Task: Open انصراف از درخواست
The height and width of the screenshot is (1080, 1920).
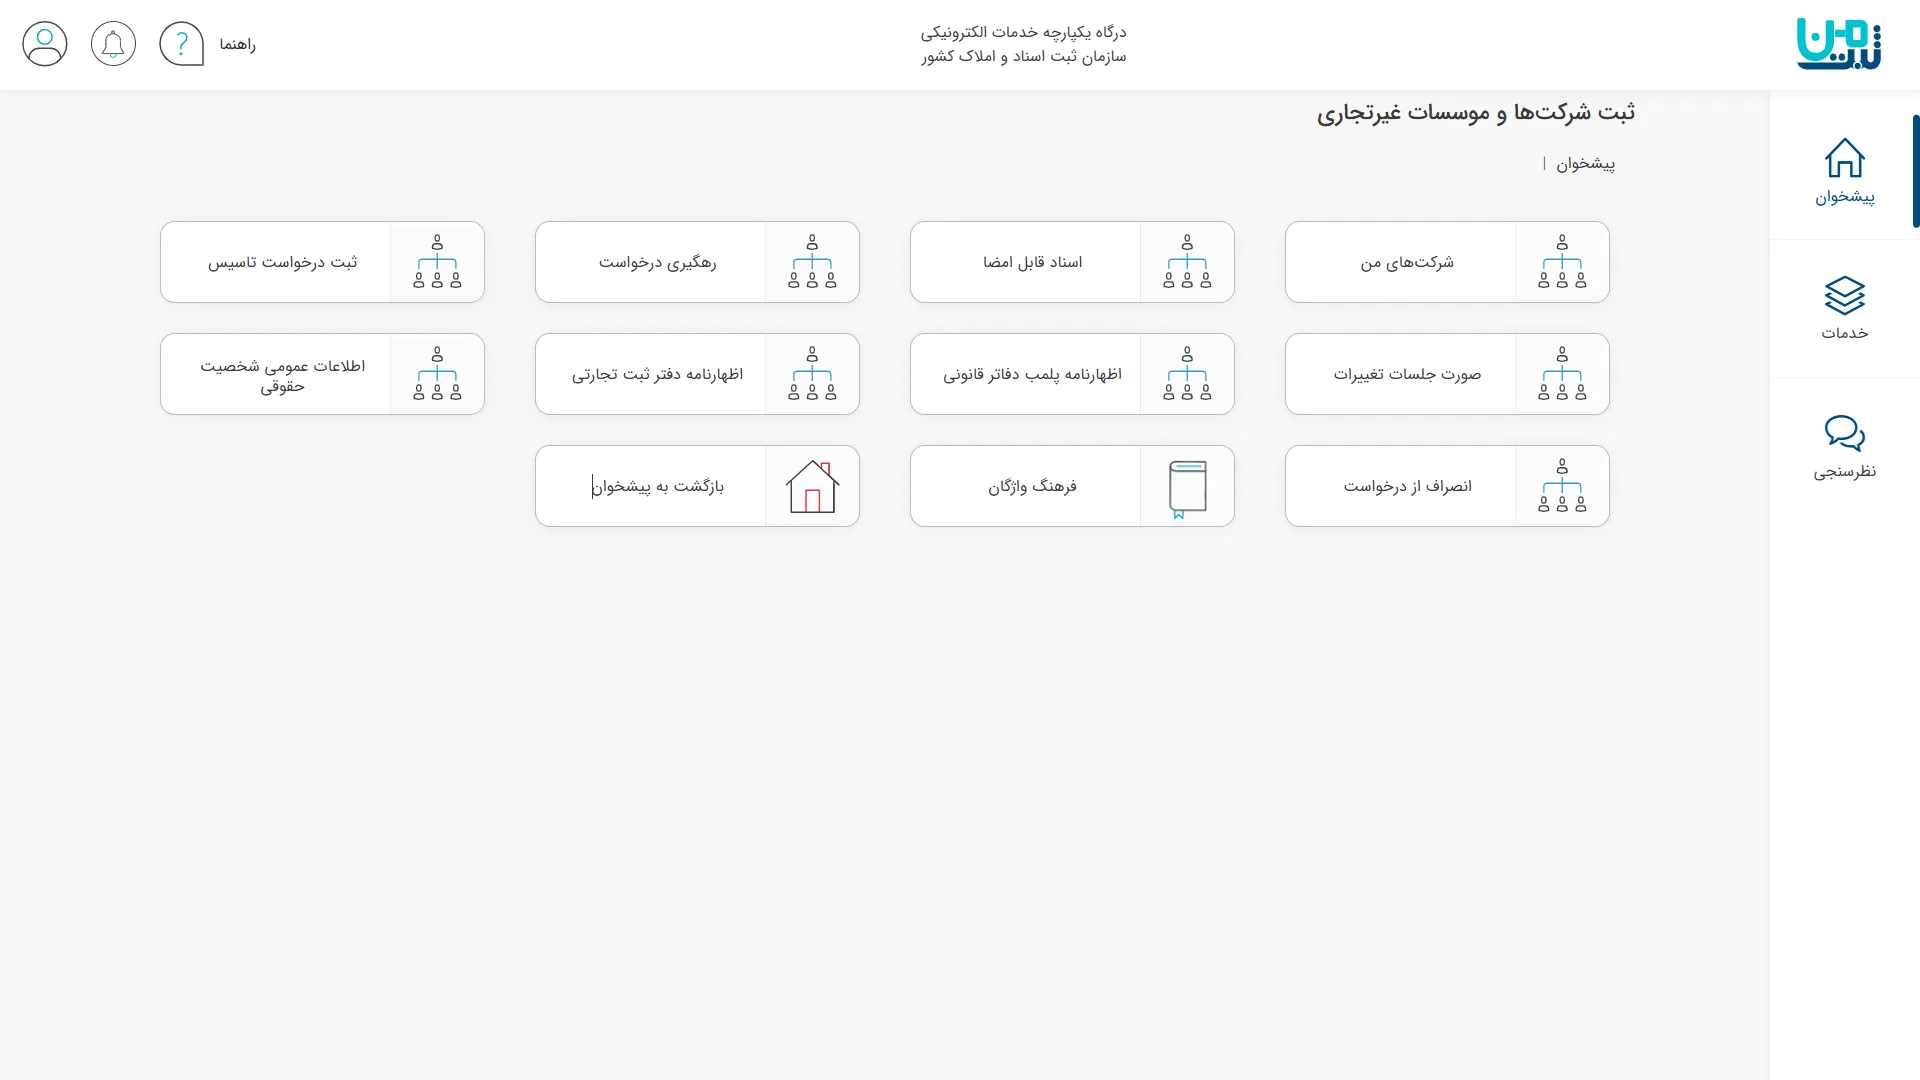Action: (1400, 486)
